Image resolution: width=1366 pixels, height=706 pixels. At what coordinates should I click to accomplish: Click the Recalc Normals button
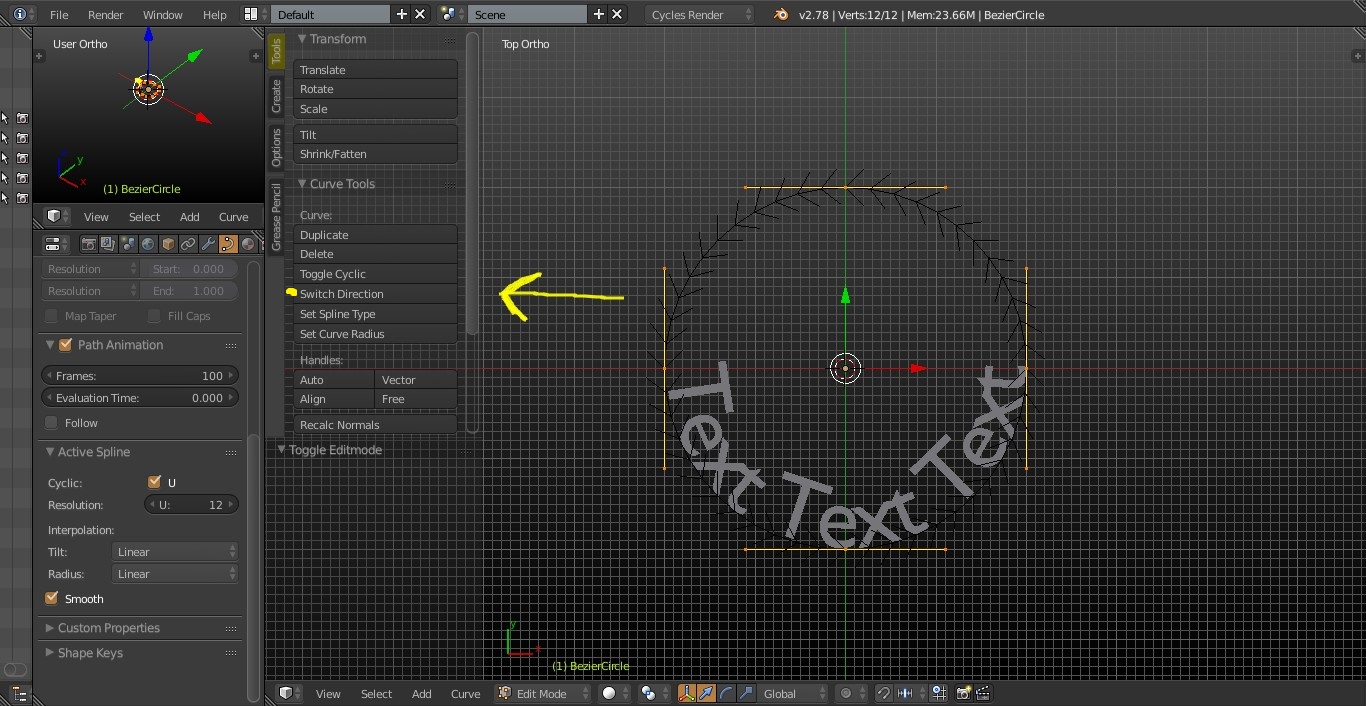pos(375,425)
